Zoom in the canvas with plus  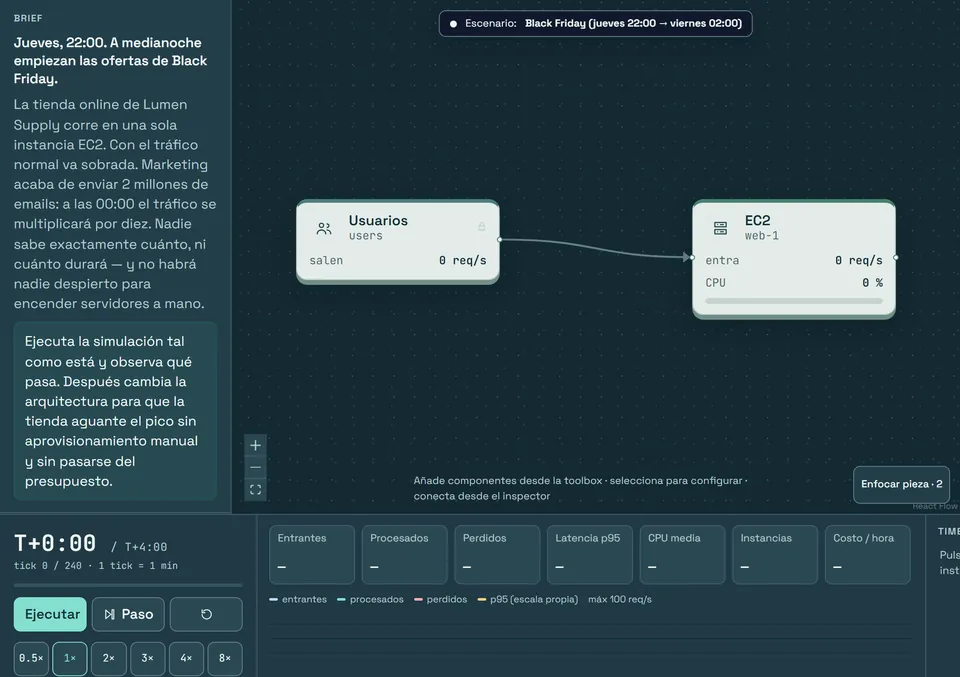[255, 445]
